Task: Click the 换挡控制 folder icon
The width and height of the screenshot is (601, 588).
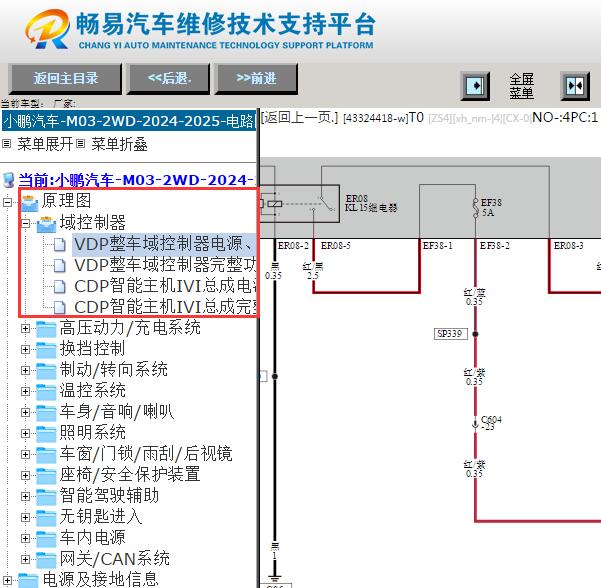Action: pyautogui.click(x=46, y=350)
